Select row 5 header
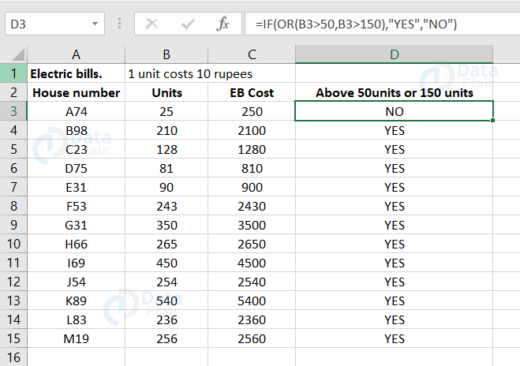Image resolution: width=520 pixels, height=366 pixels. coord(14,149)
